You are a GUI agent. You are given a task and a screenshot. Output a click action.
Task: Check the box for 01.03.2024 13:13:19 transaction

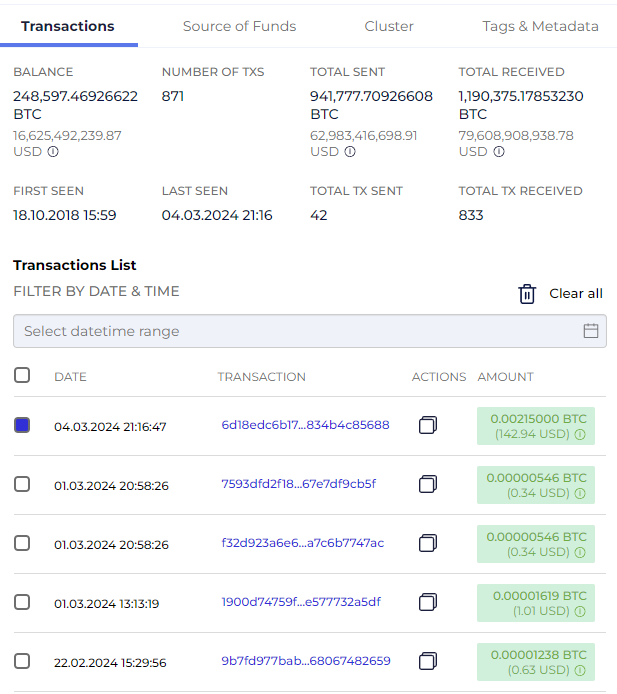point(22,602)
